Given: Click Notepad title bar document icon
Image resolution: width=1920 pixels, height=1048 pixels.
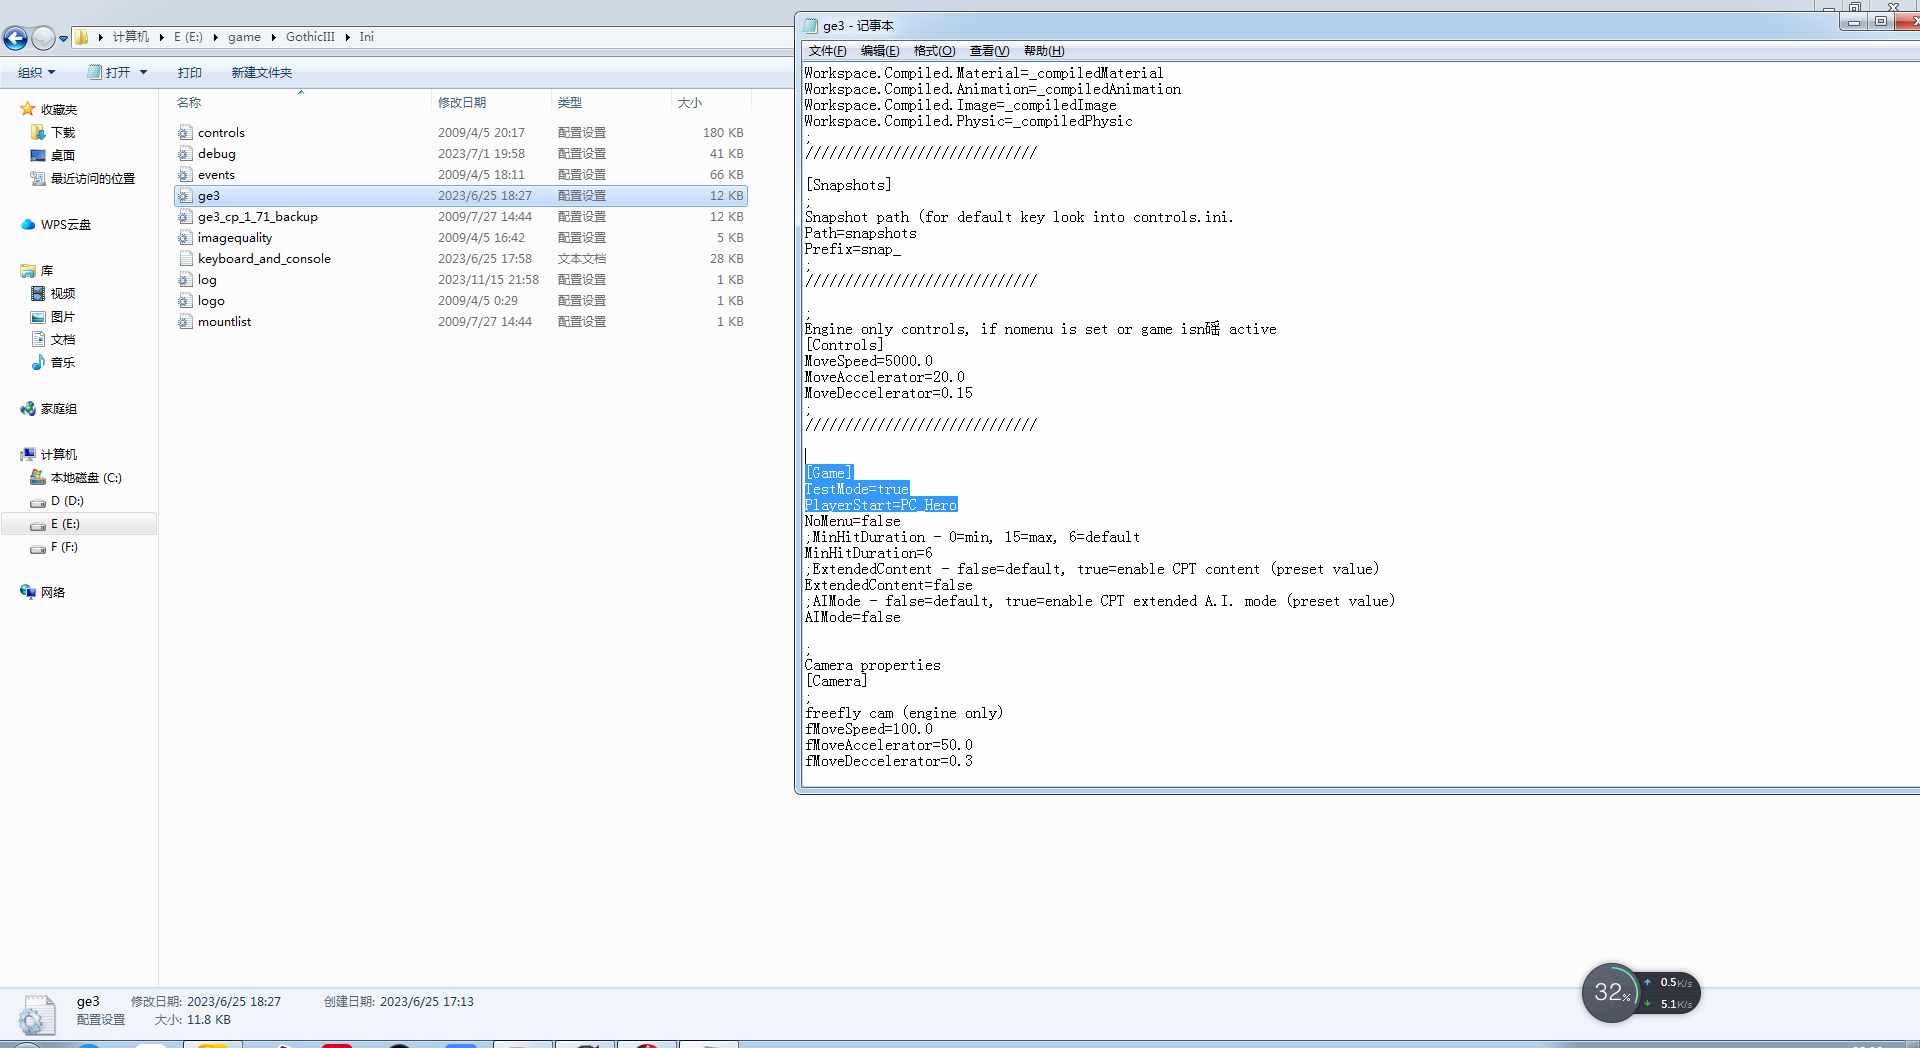Looking at the screenshot, I should 811,26.
